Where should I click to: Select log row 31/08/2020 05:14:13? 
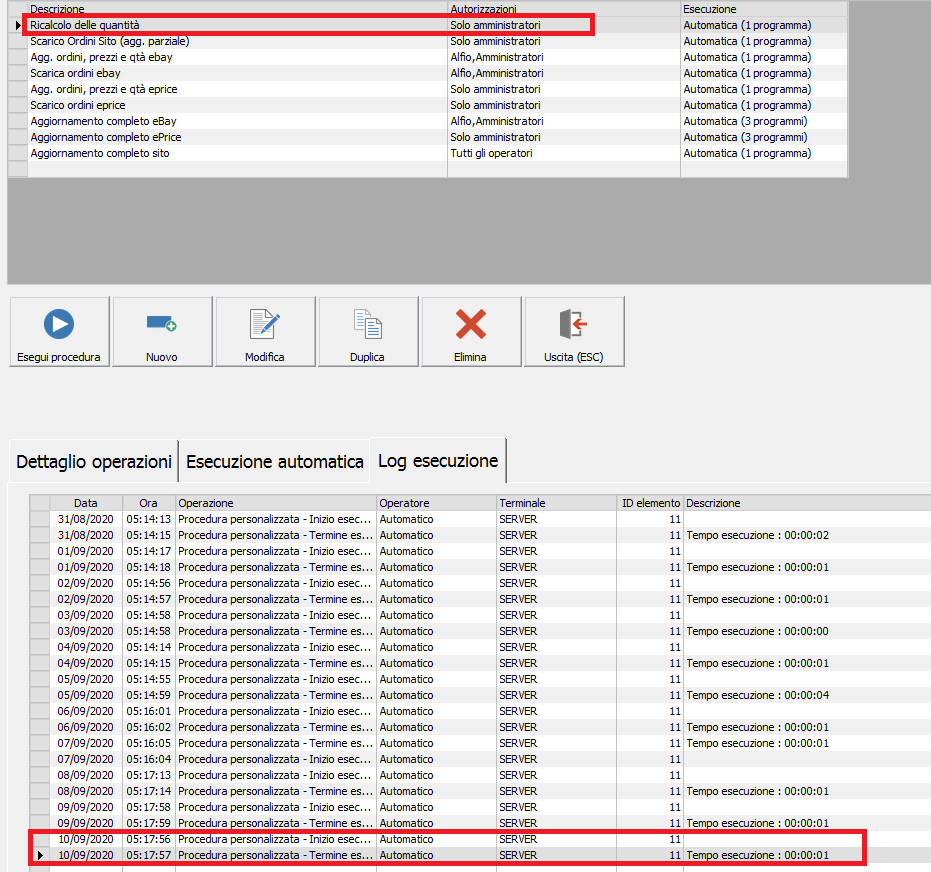[x=481, y=519]
